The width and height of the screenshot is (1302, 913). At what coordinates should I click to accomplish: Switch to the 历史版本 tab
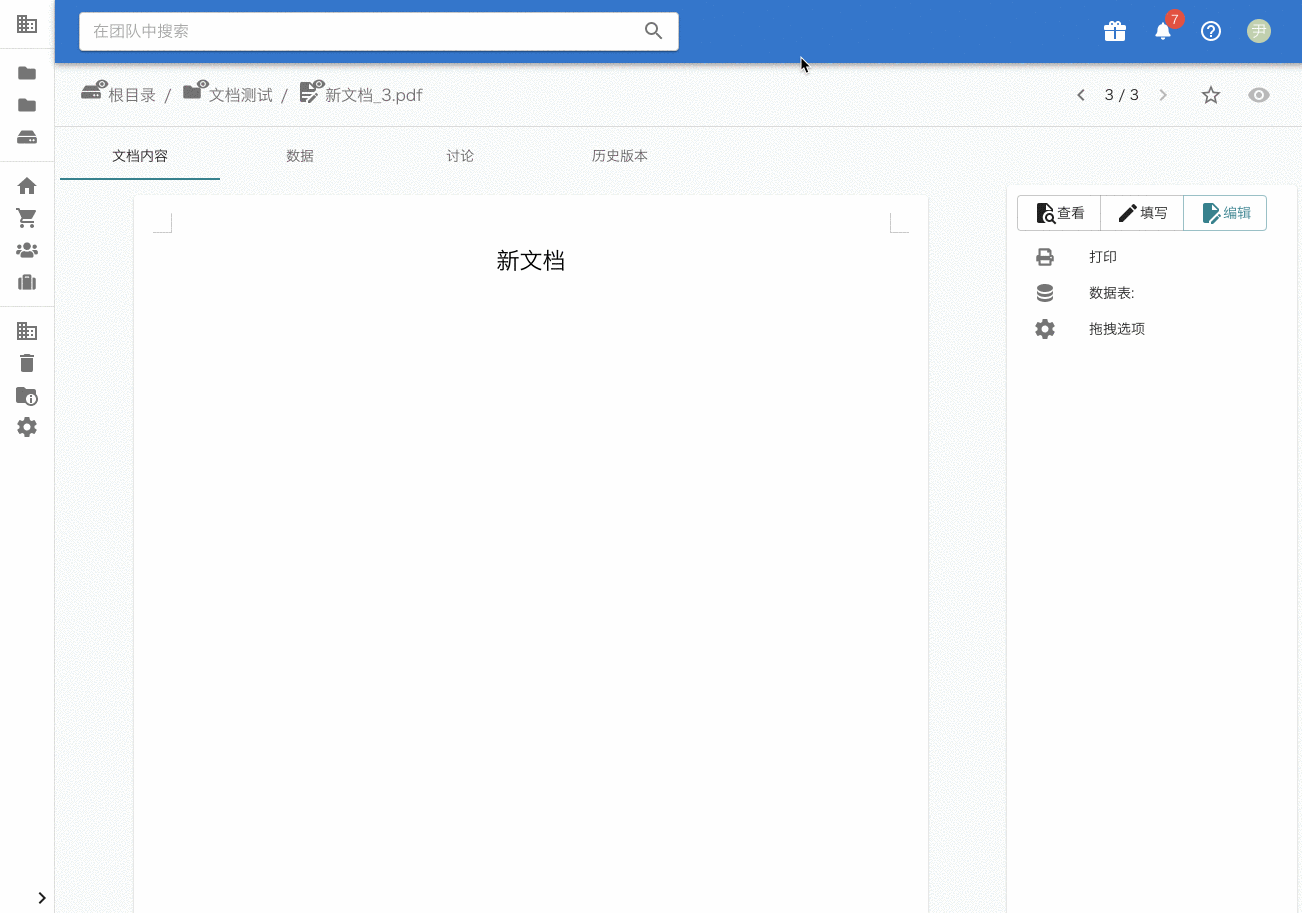[x=620, y=156]
